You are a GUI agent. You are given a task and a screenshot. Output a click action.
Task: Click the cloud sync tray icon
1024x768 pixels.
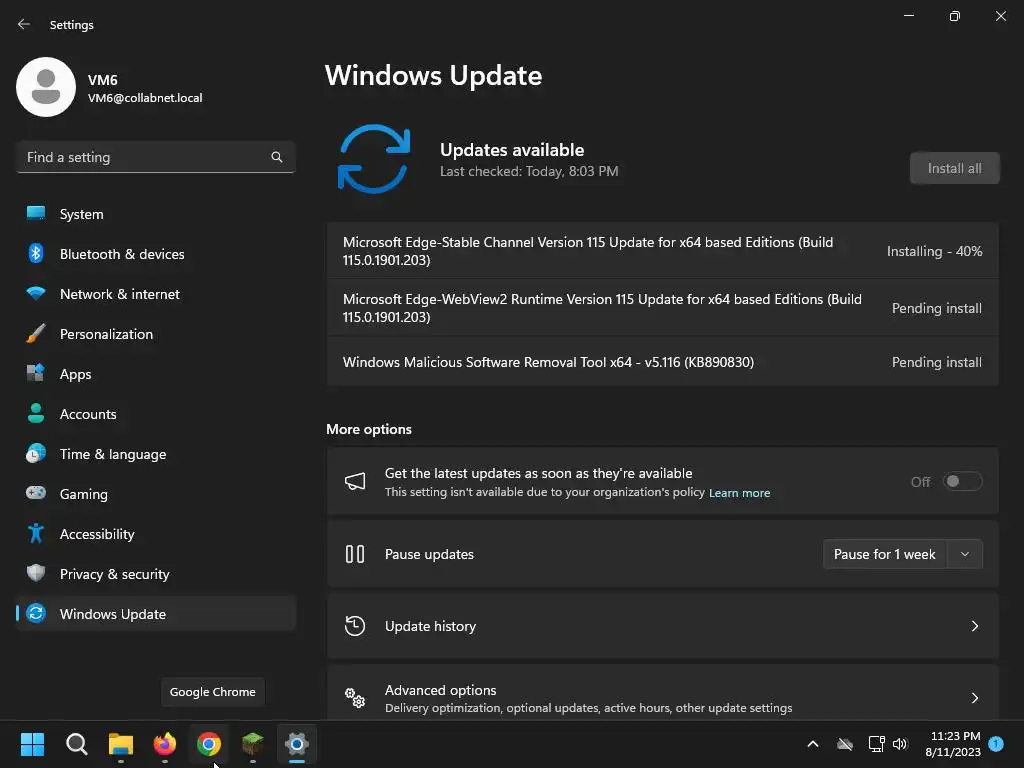(845, 744)
